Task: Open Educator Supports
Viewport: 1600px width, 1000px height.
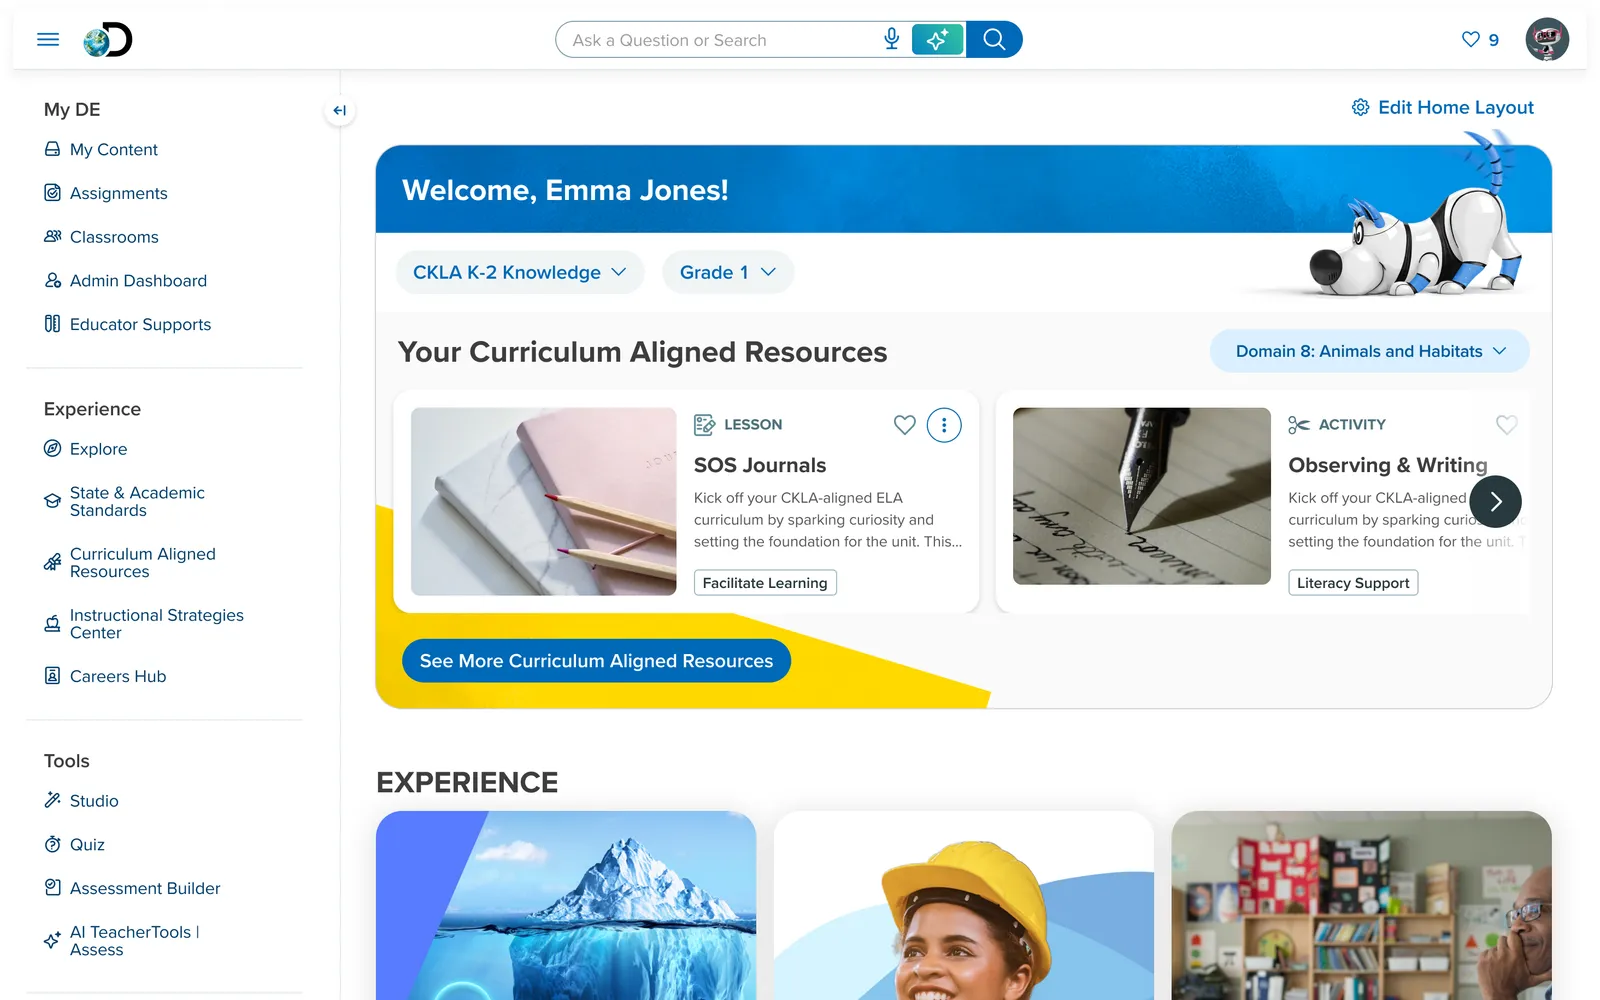Action: point(140,324)
